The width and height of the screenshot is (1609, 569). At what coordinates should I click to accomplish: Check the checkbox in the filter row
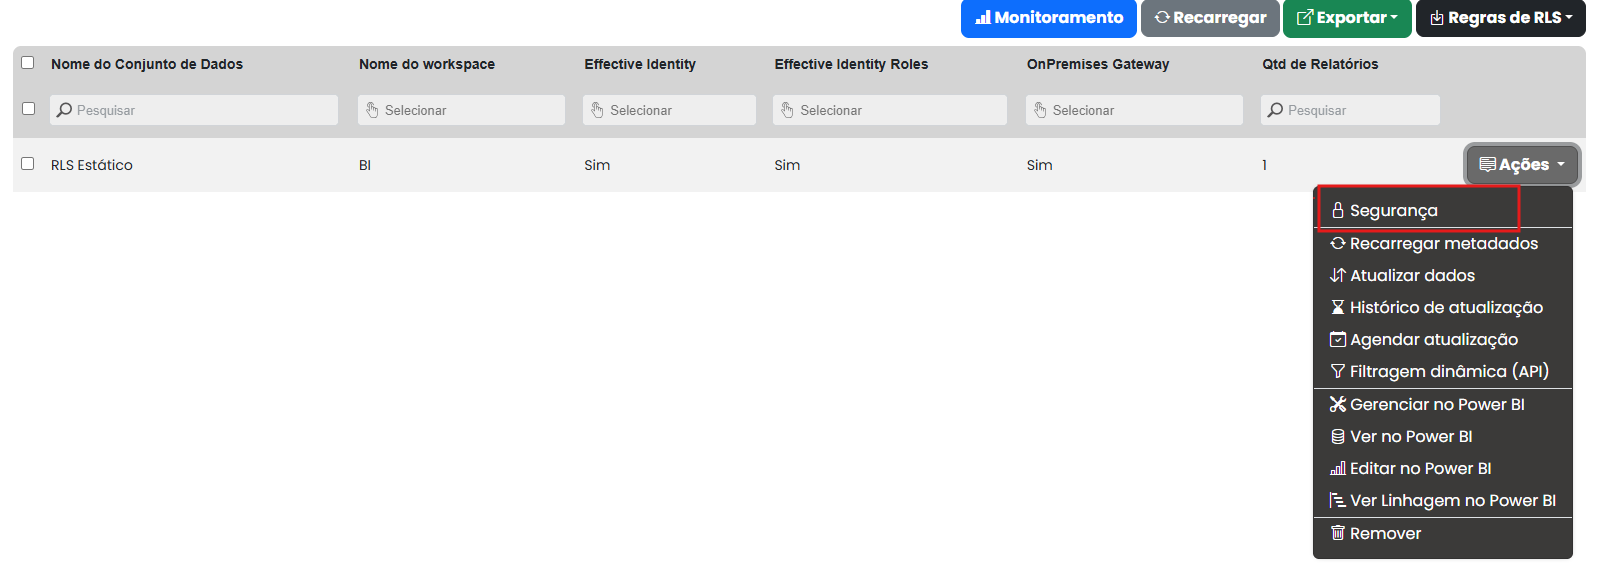[x=28, y=109]
